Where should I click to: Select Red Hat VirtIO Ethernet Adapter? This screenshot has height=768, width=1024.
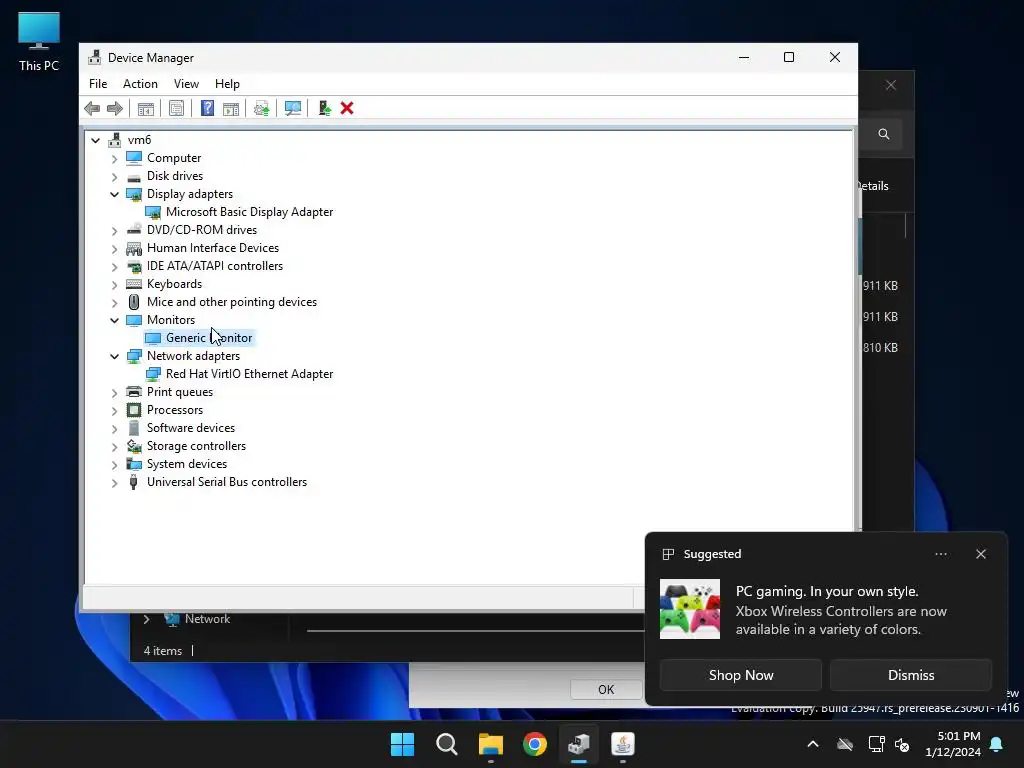pyautogui.click(x=249, y=374)
